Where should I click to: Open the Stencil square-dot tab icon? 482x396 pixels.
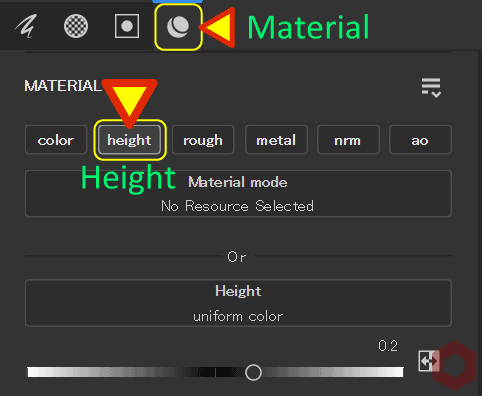point(127,26)
